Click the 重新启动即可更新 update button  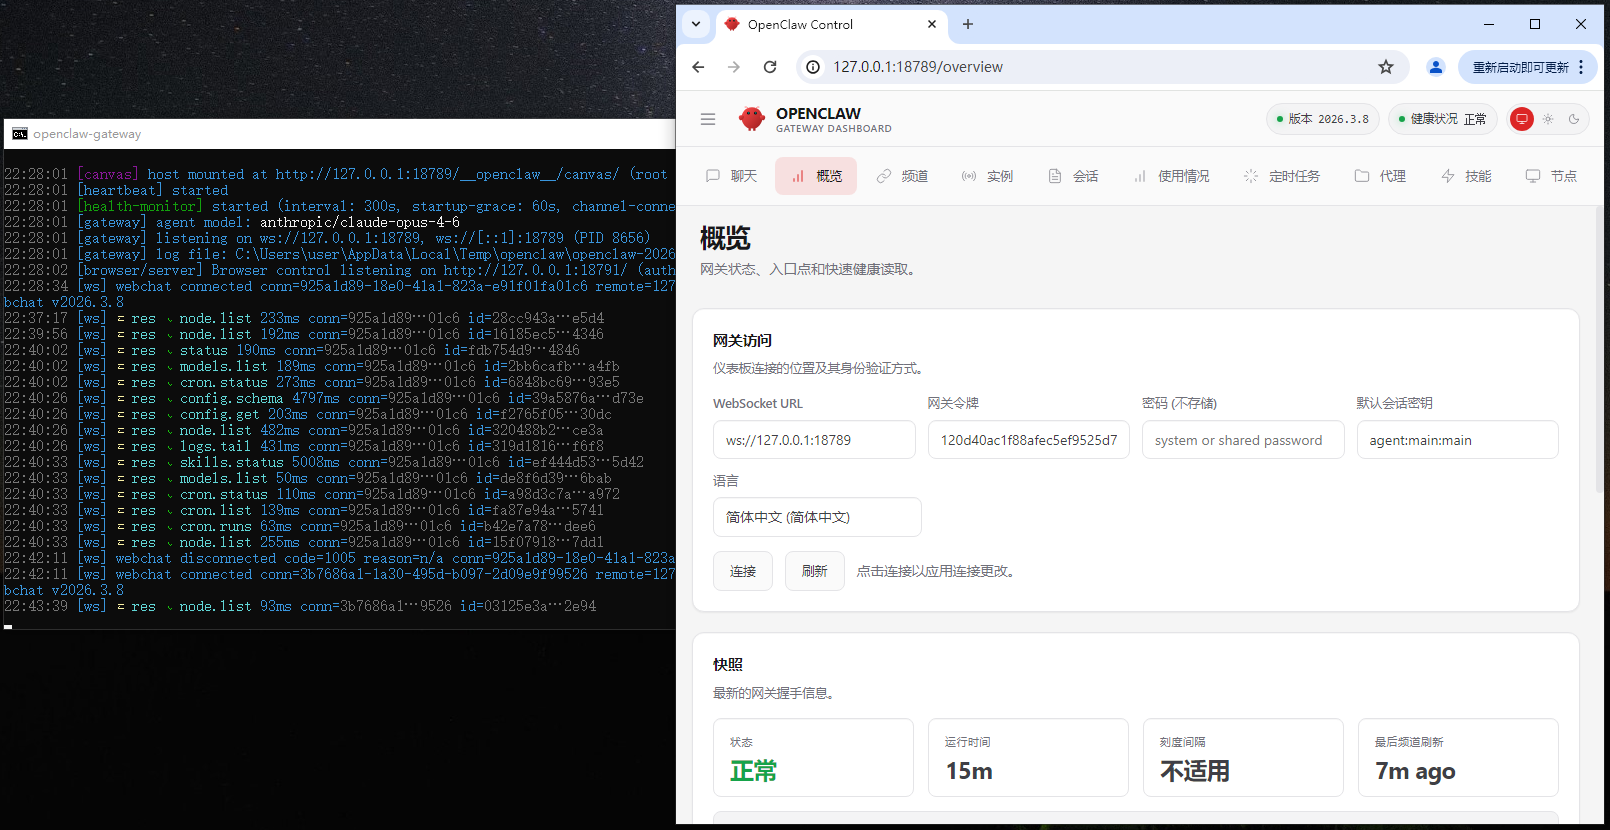pyautogui.click(x=1520, y=67)
